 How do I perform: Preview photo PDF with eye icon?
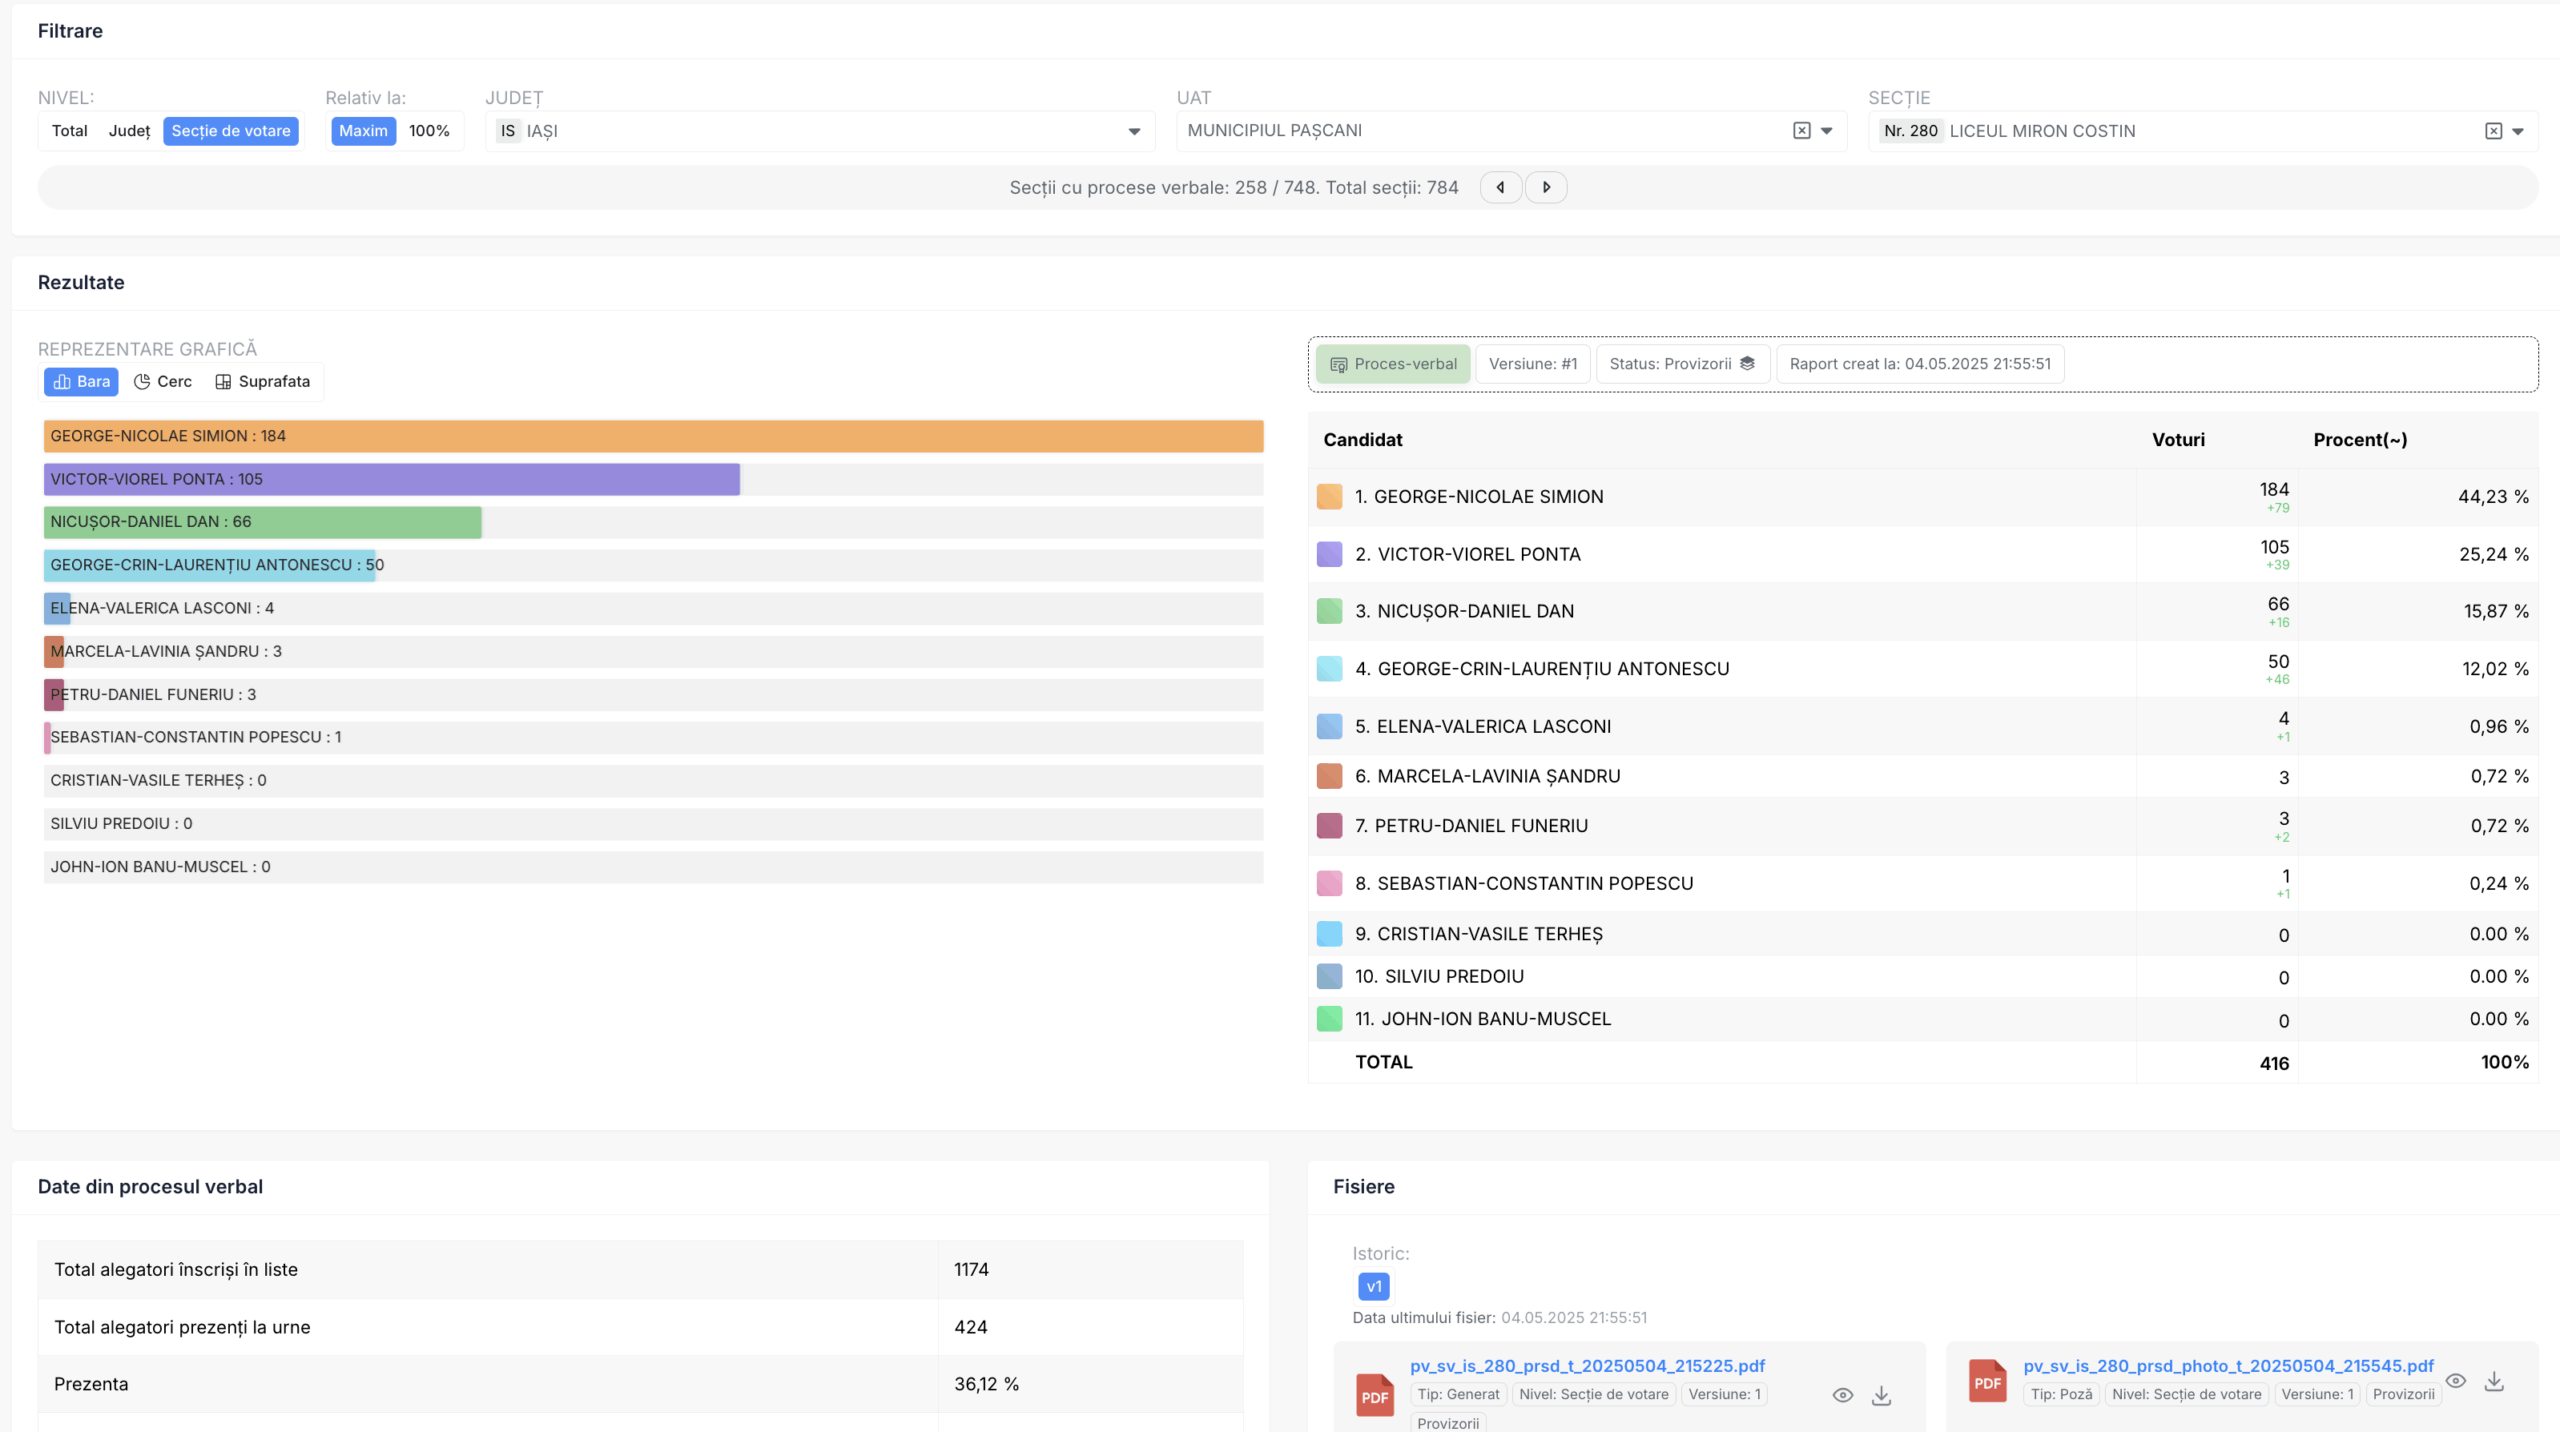point(2455,1381)
